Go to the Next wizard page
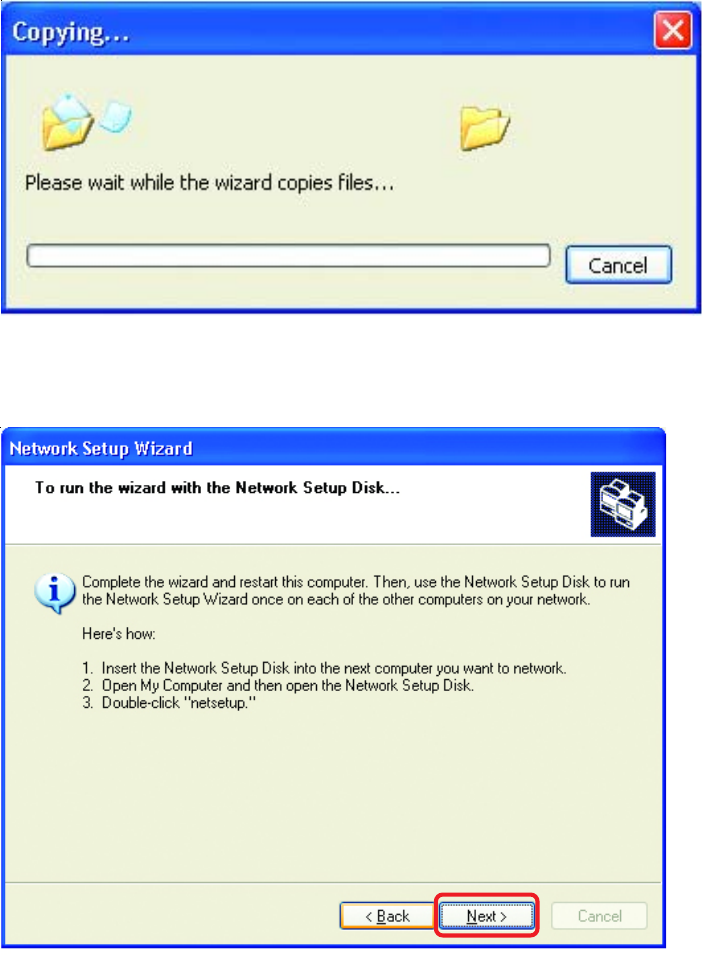The image size is (702, 955). [x=486, y=915]
